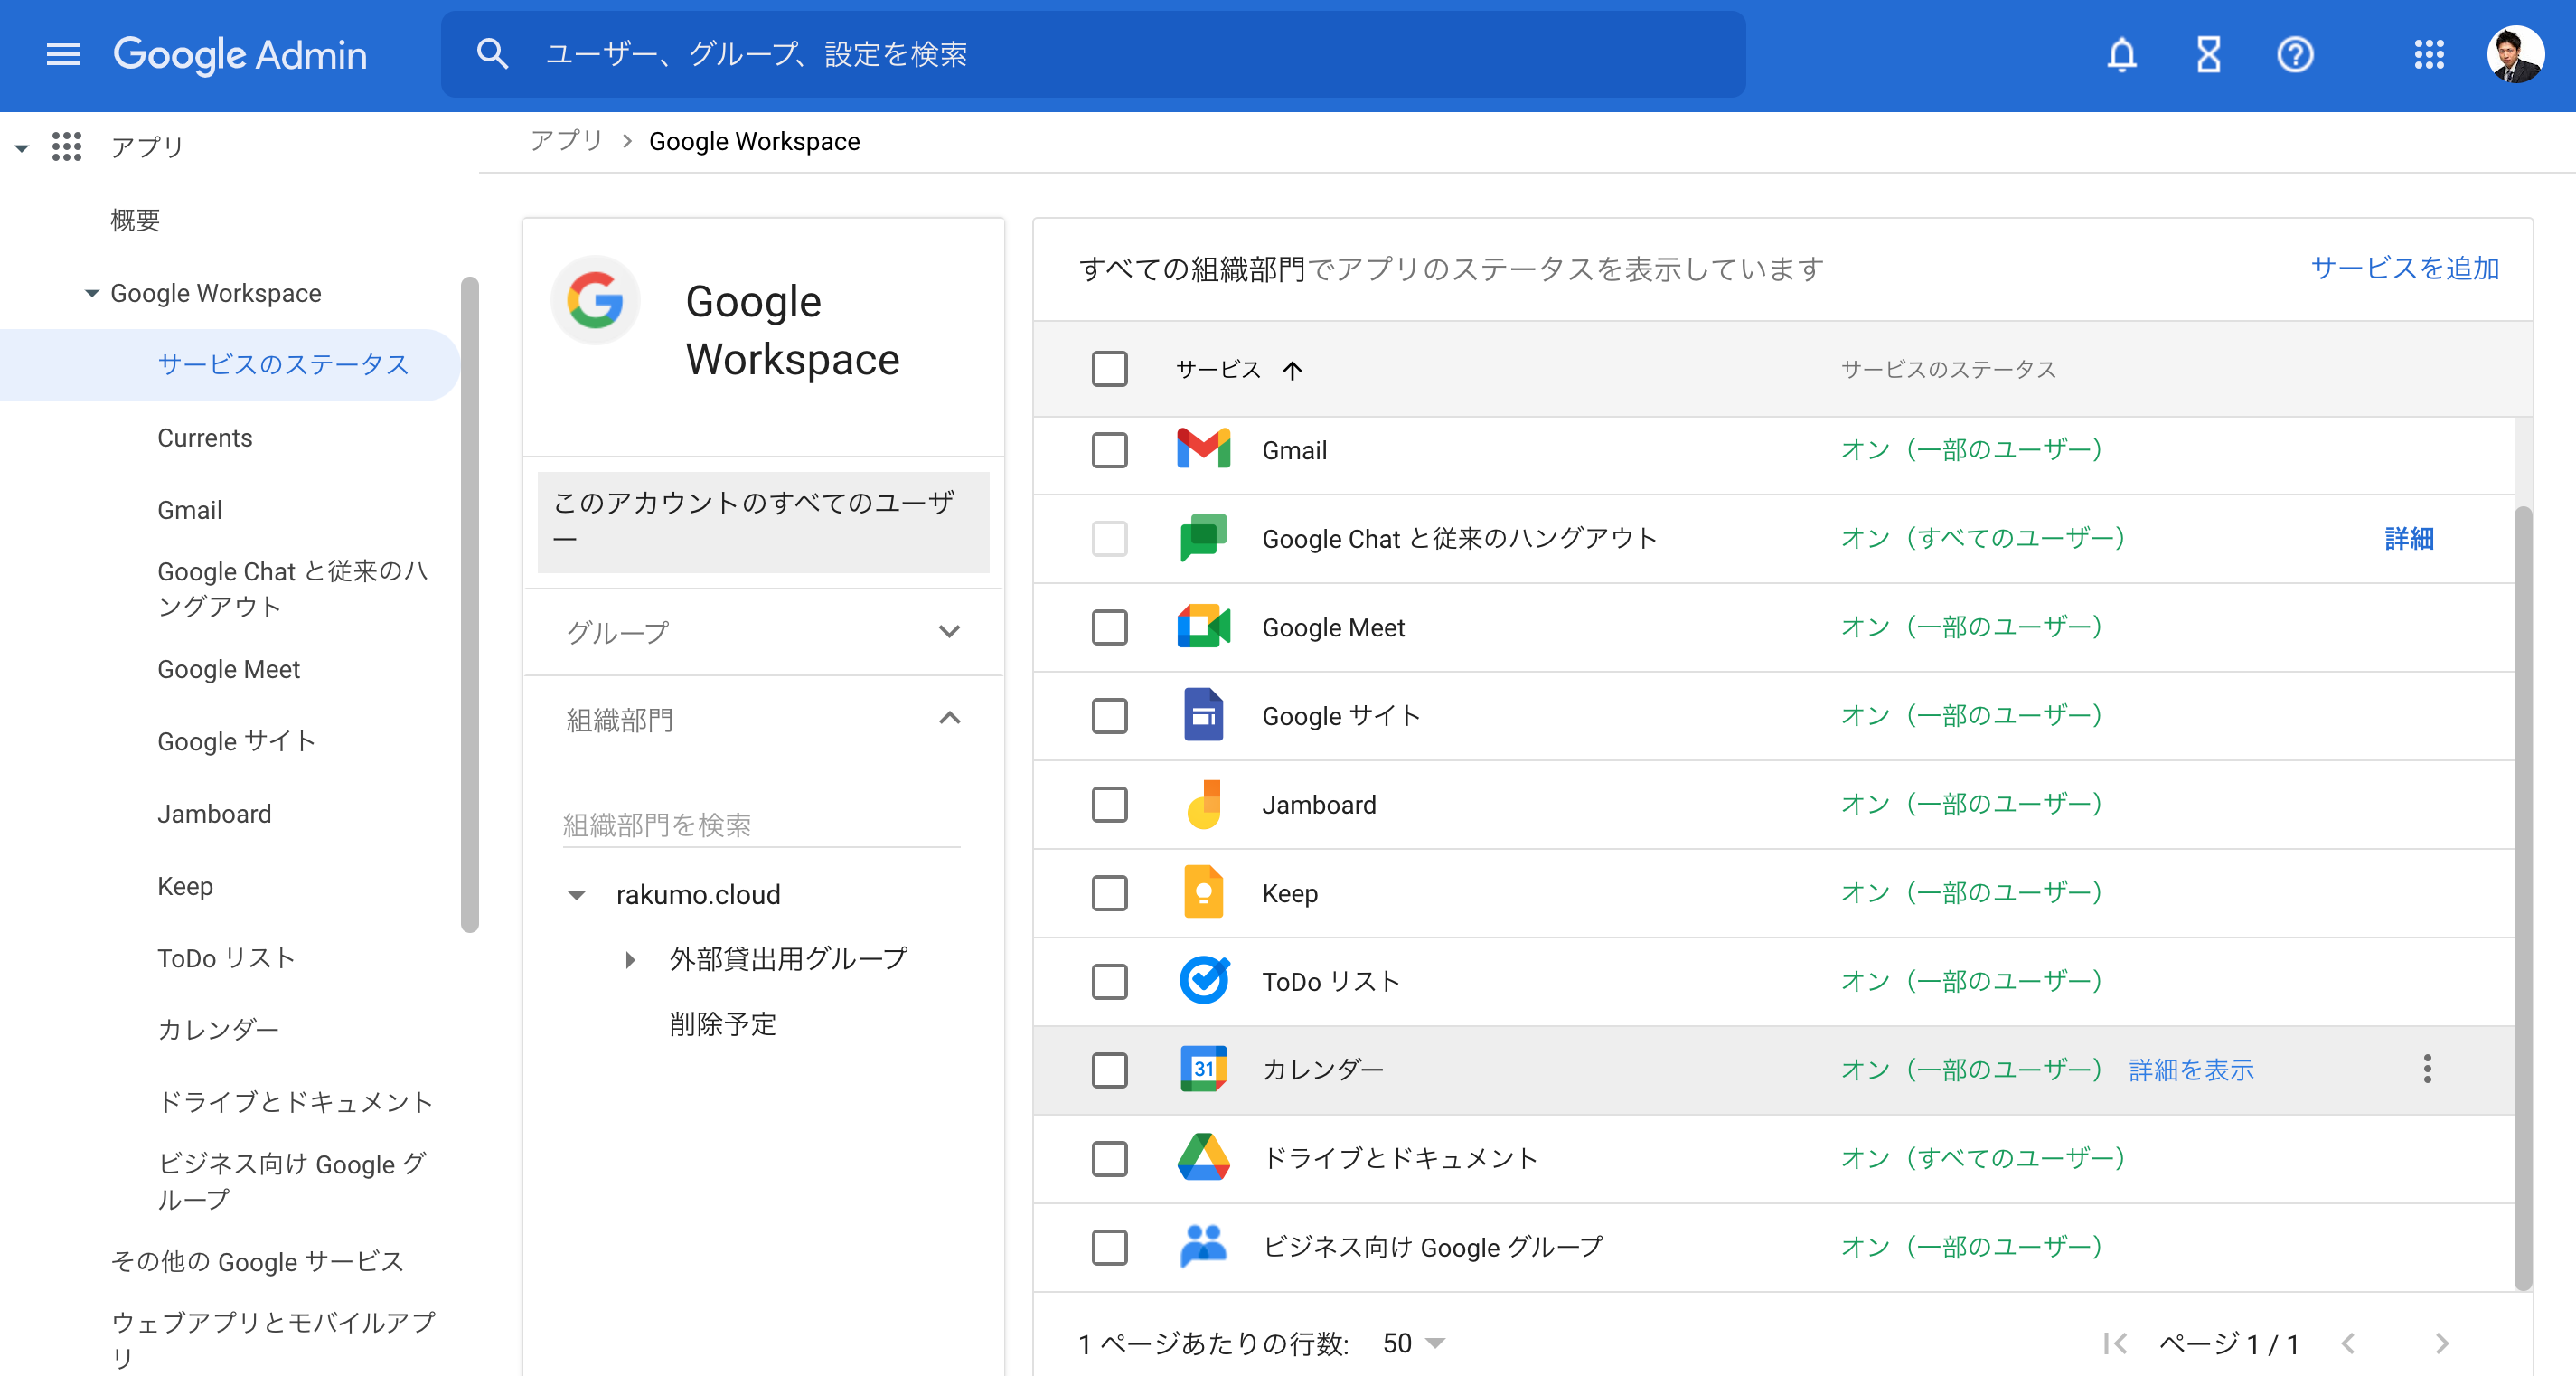
Task: Expand the グループ panel chevron
Action: (x=949, y=631)
